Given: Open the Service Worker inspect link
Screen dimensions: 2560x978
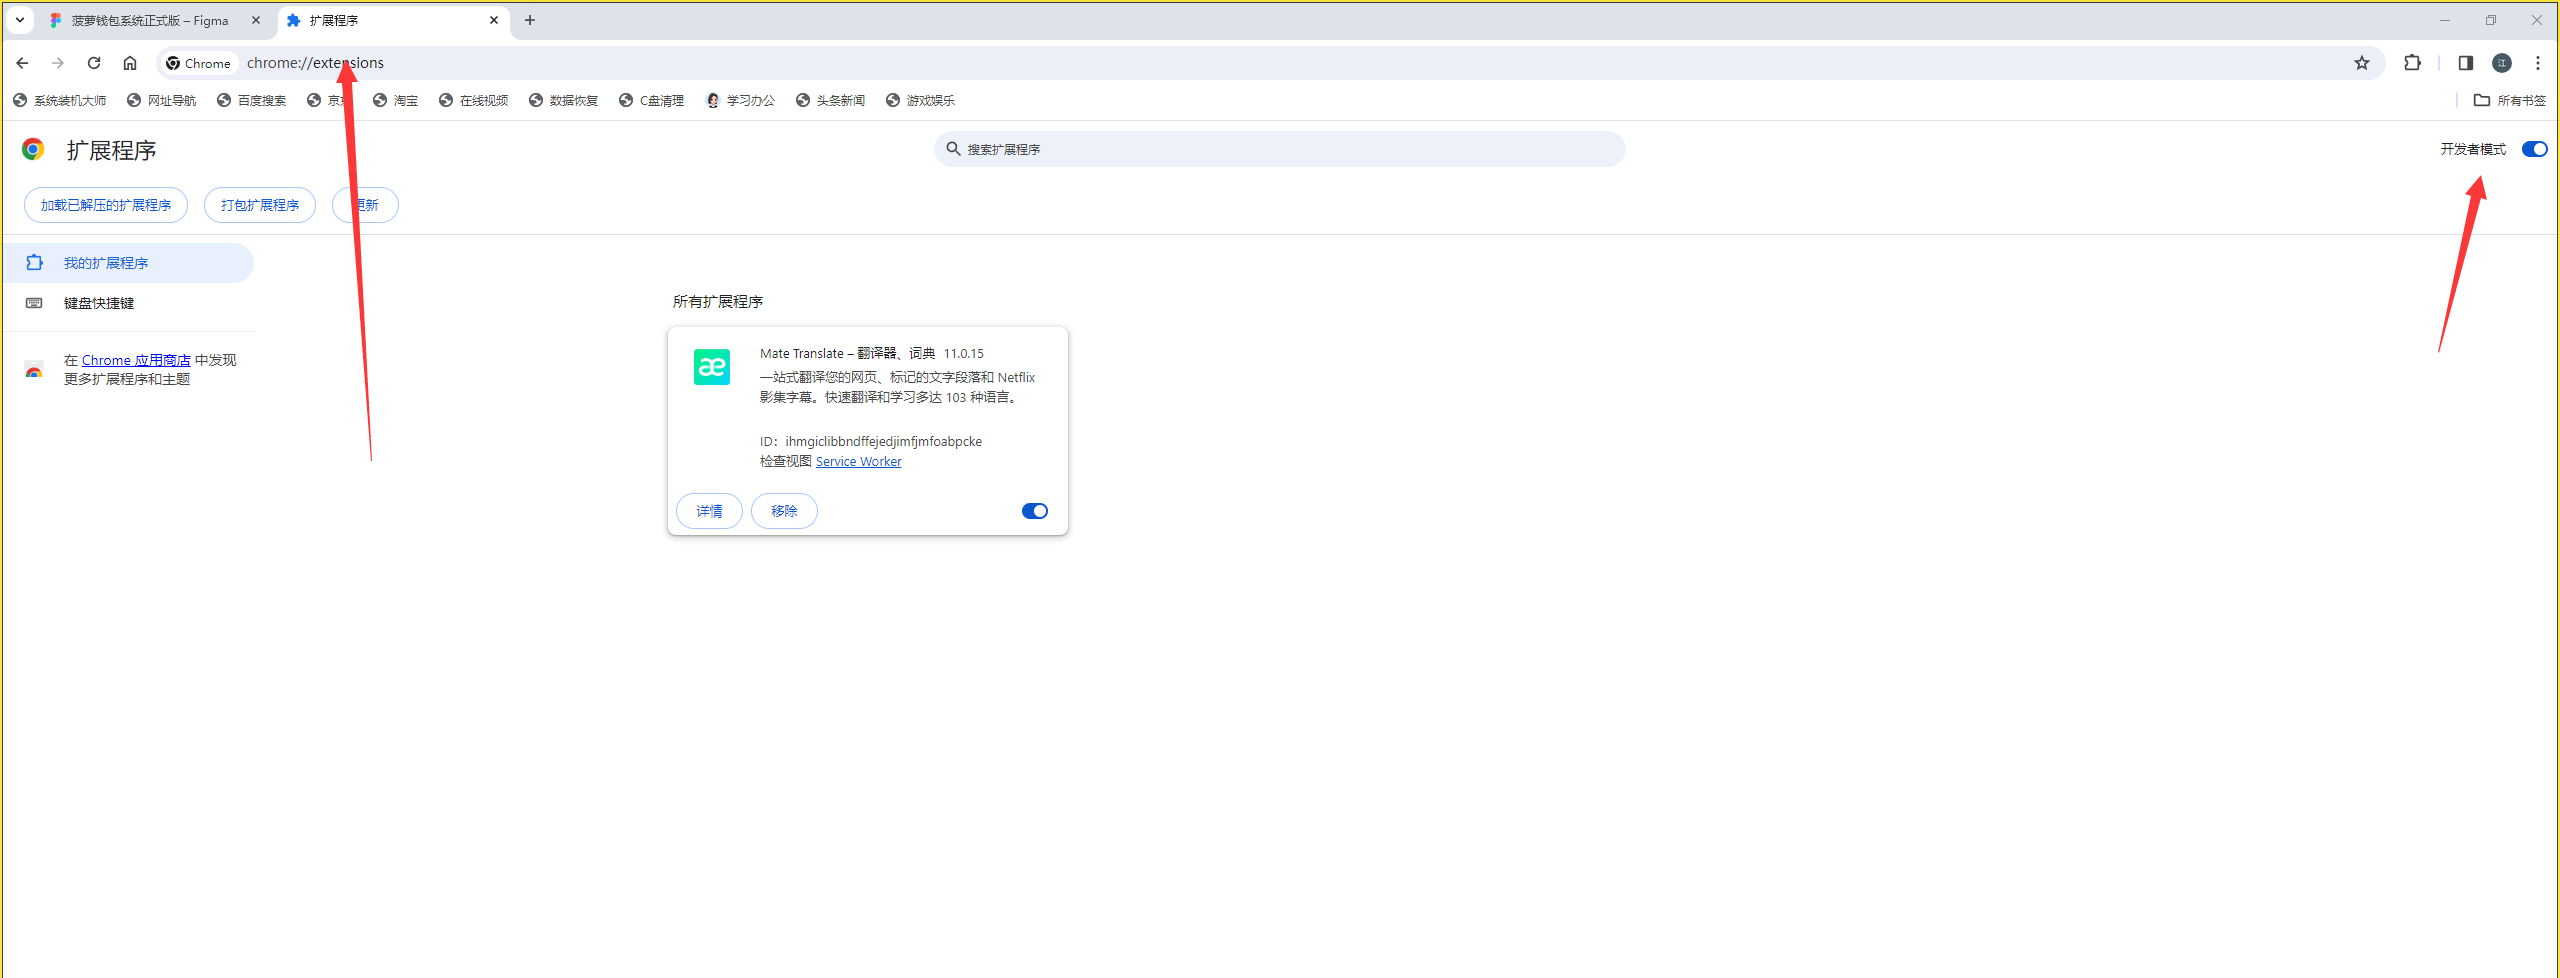Looking at the screenshot, I should [858, 461].
